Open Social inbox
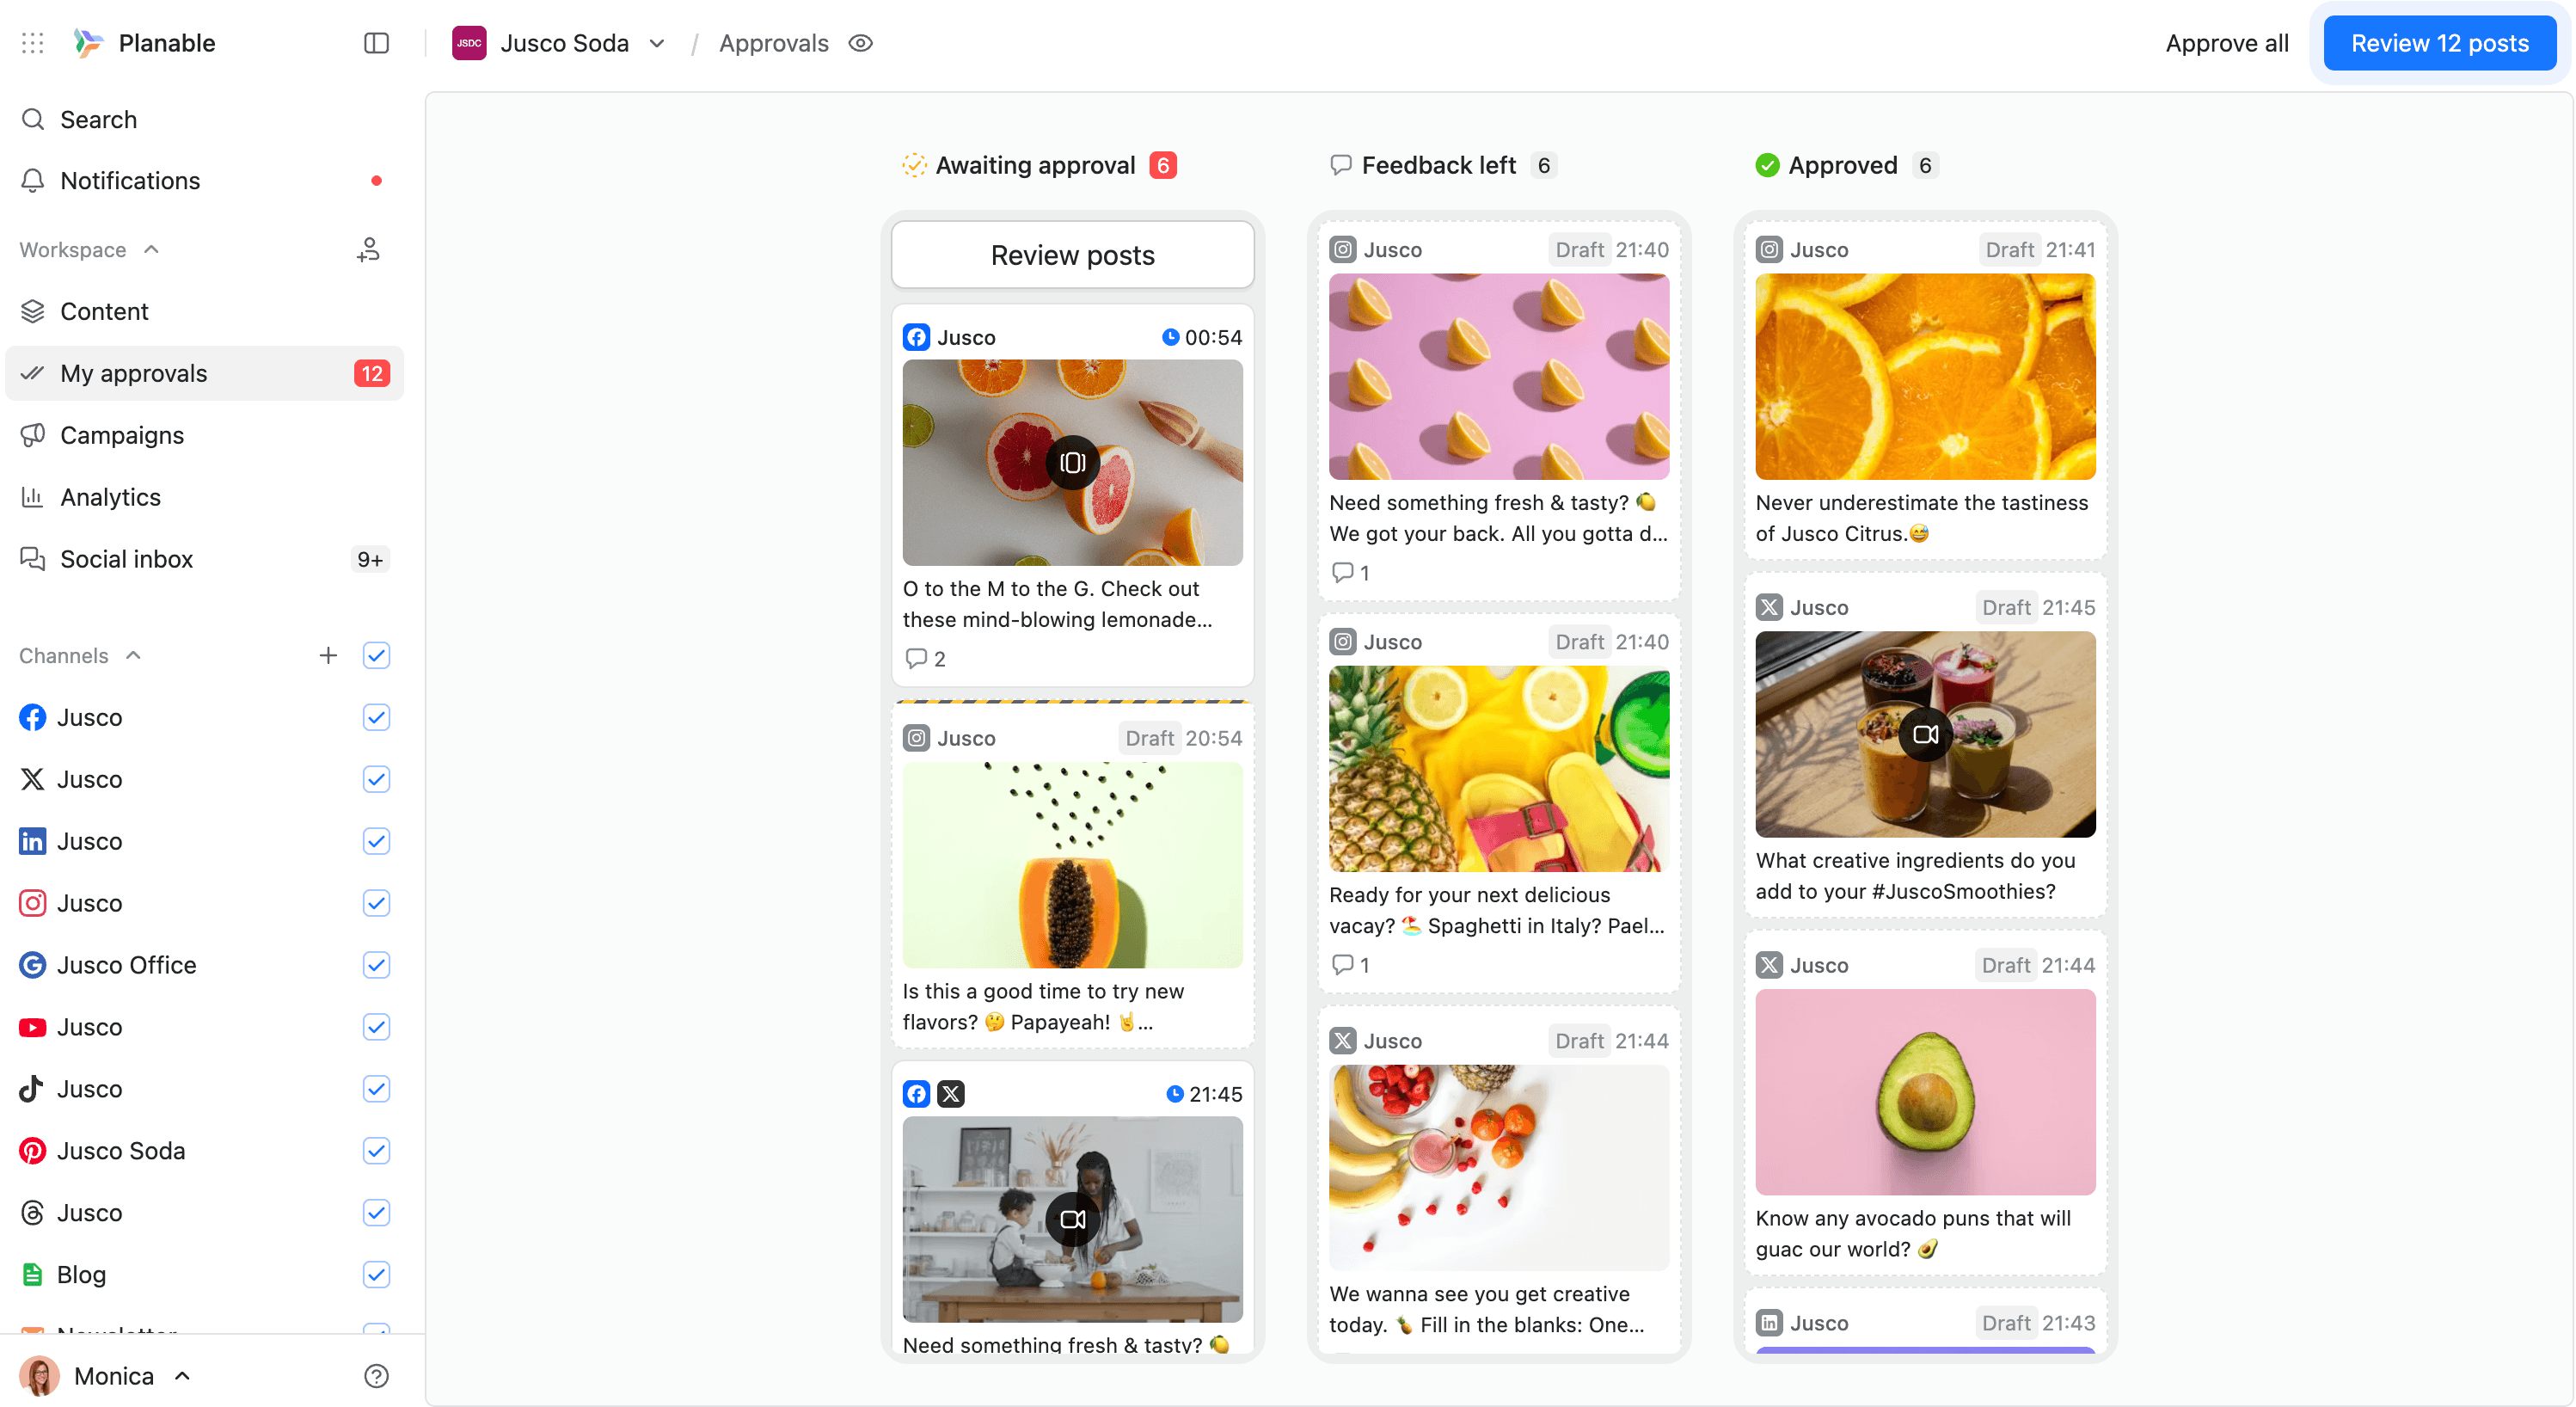Screen dimensions: 2576x1407 pyautogui.click(x=205, y=559)
